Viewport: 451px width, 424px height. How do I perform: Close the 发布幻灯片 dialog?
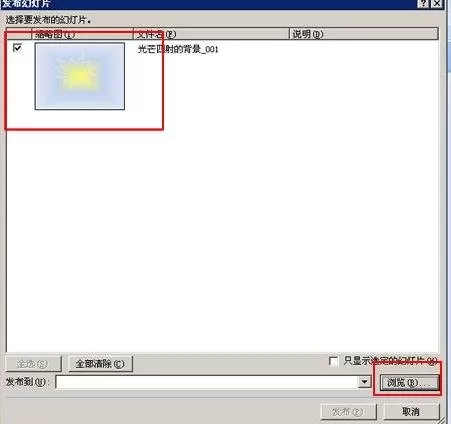437,3
